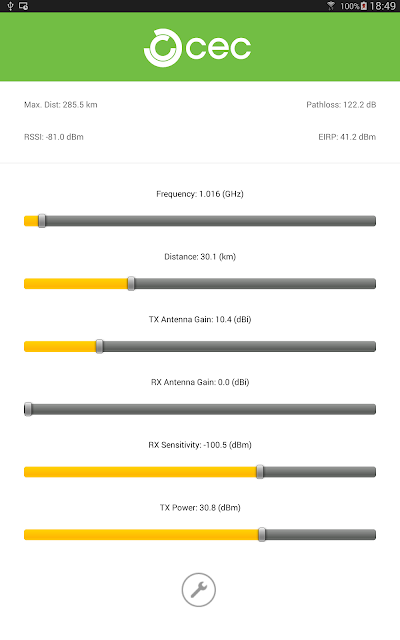Click the RX Sensitivity slider thumb
This screenshot has width=400, height=640.
pos(260,472)
